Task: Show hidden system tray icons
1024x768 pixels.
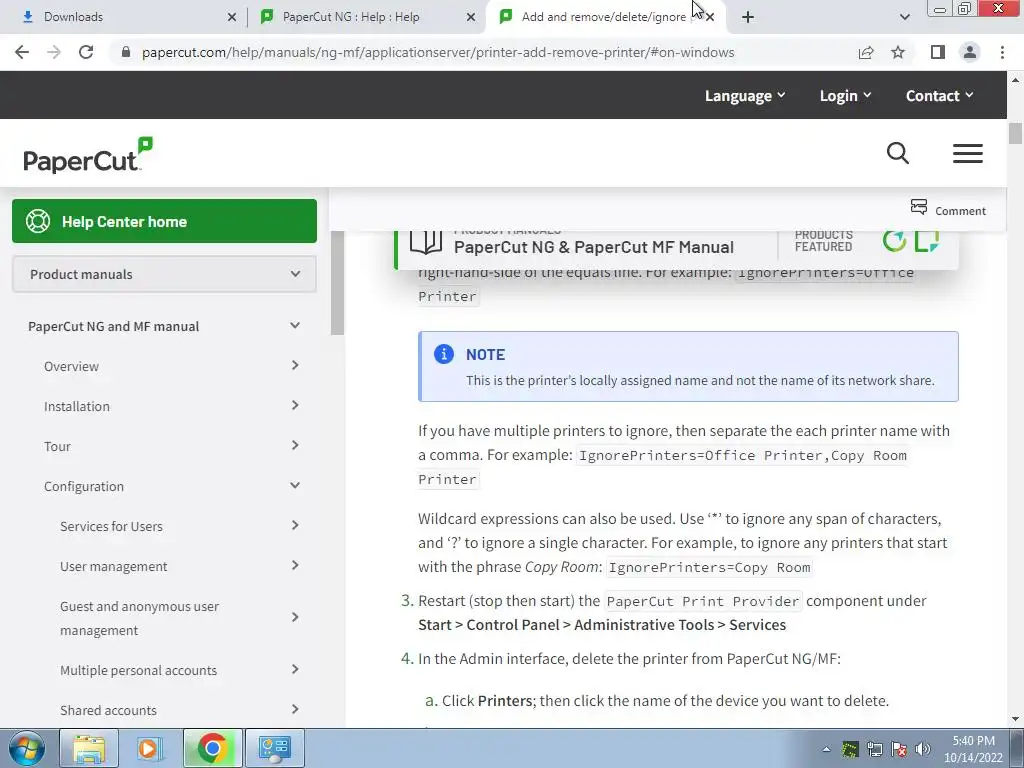Action: click(826, 749)
